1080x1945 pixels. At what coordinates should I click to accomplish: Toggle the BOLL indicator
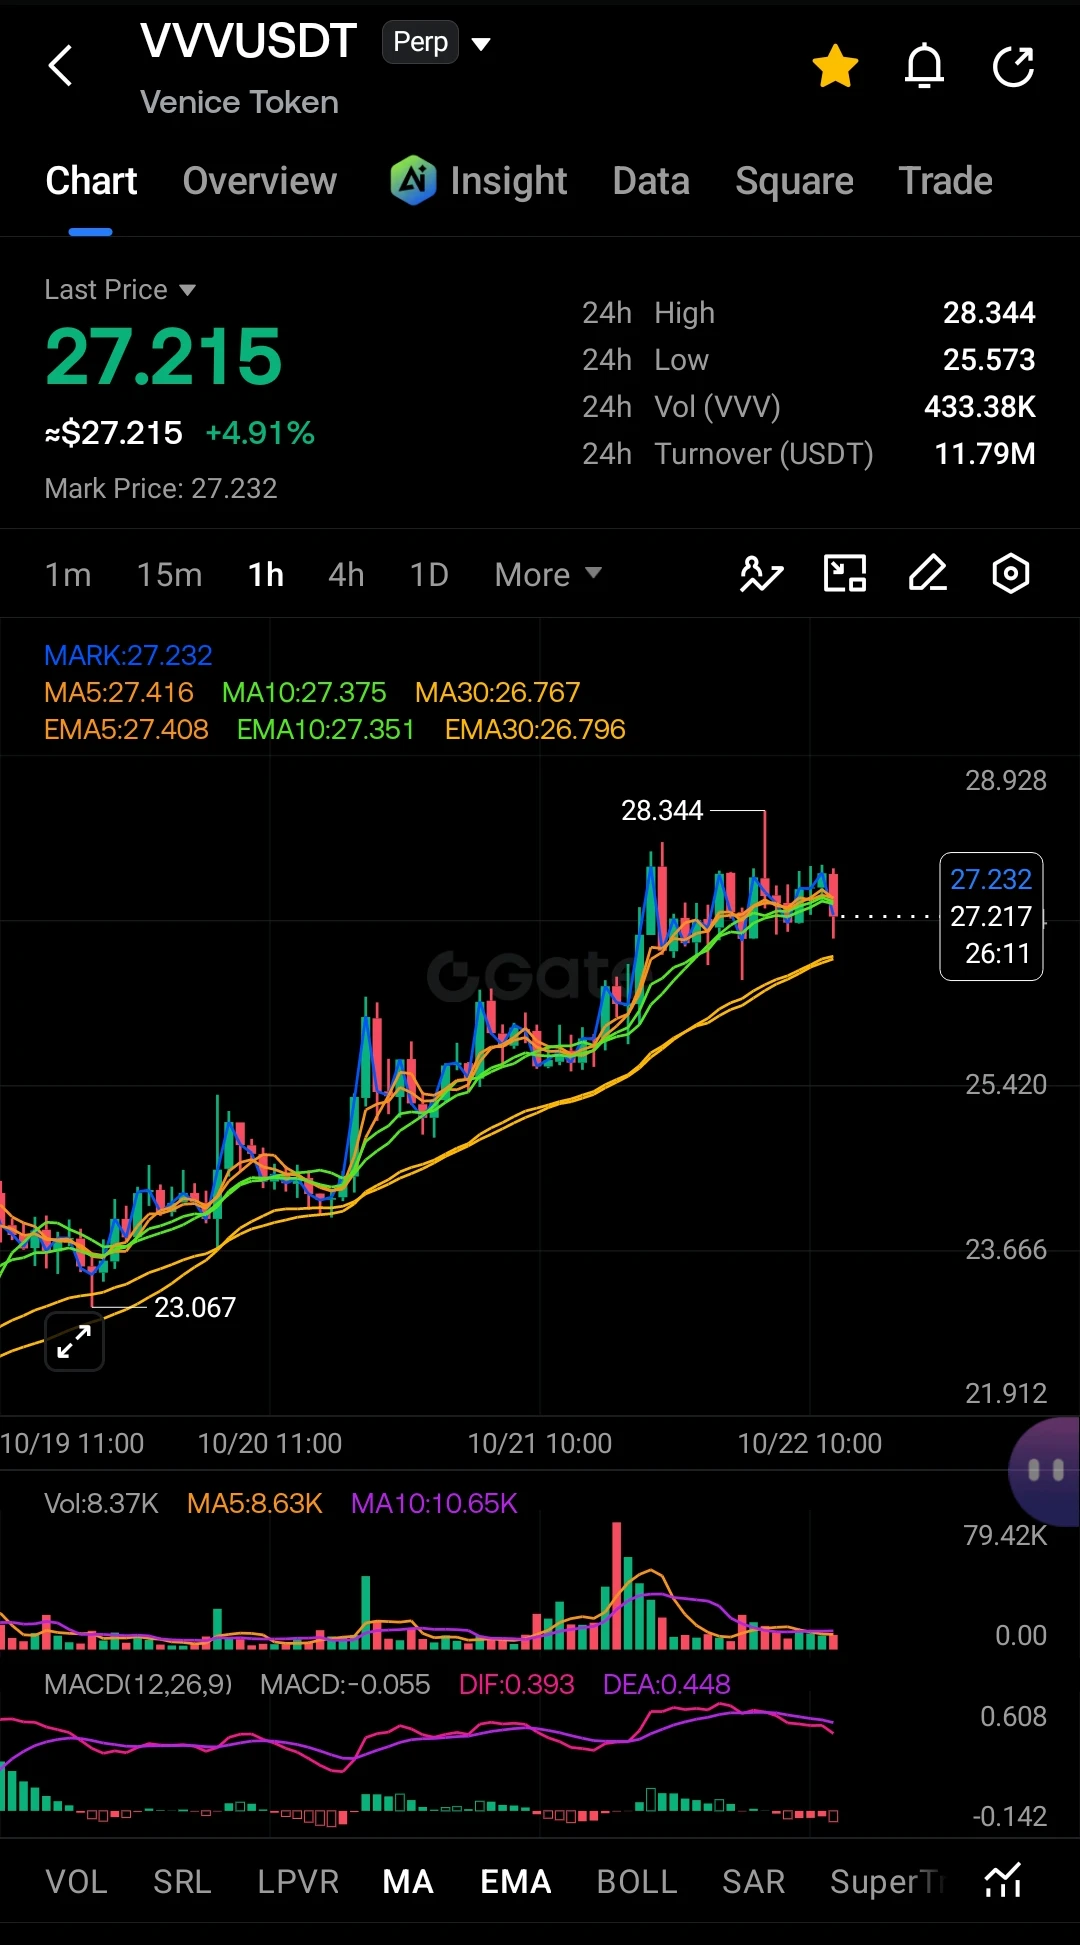tap(637, 1882)
